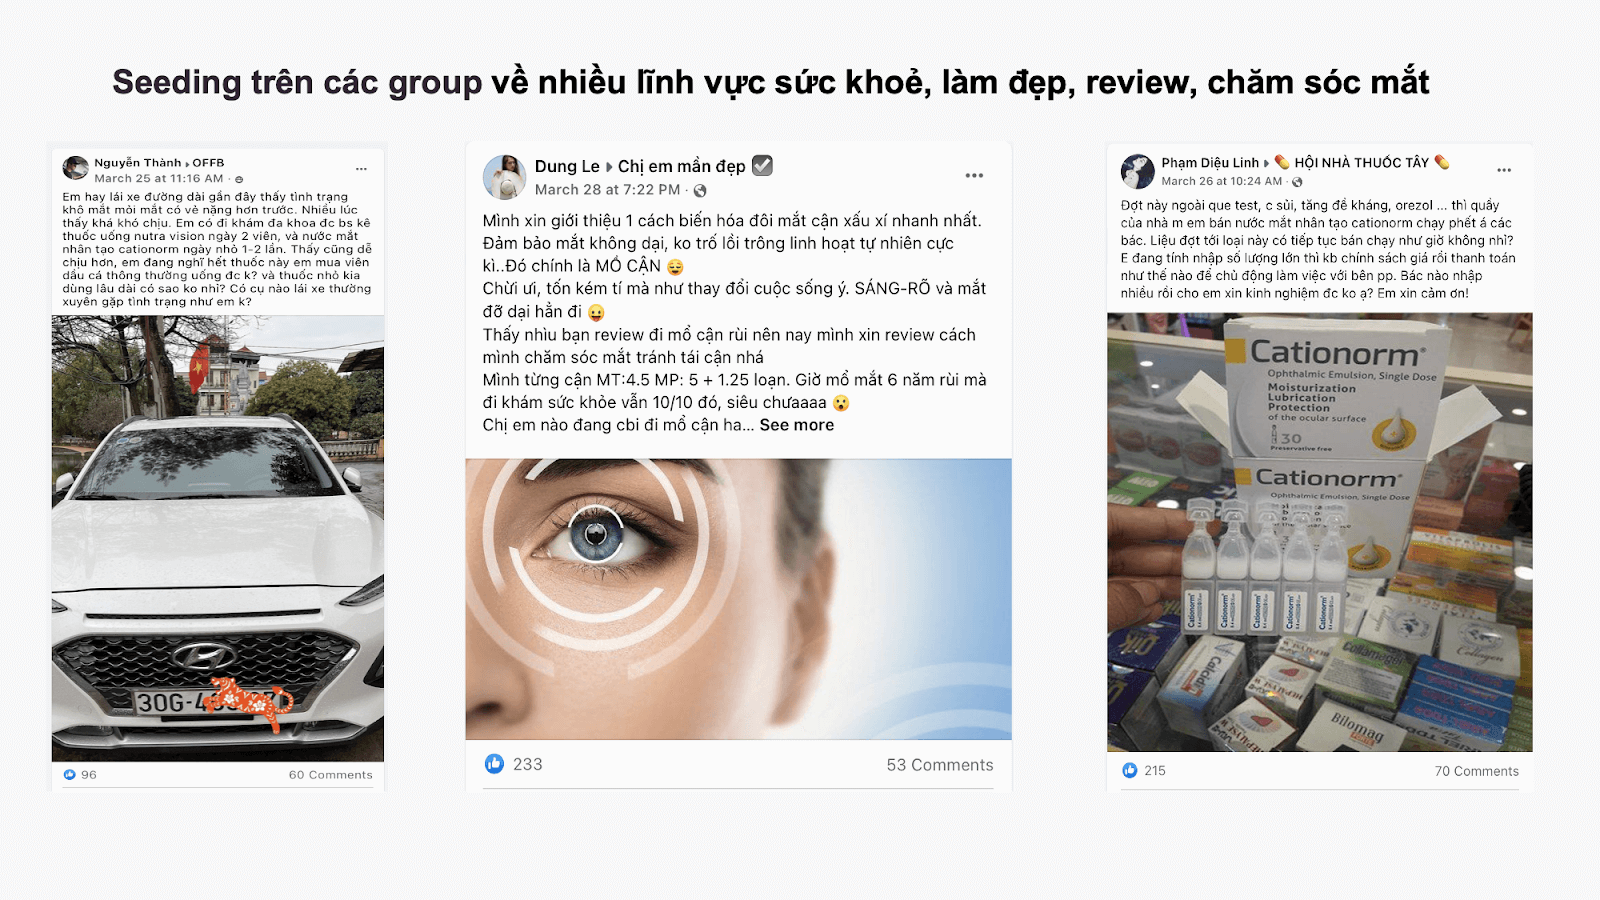Click verified checkmark beside Chị em mần đẹp
This screenshot has height=900, width=1600.
tap(762, 165)
